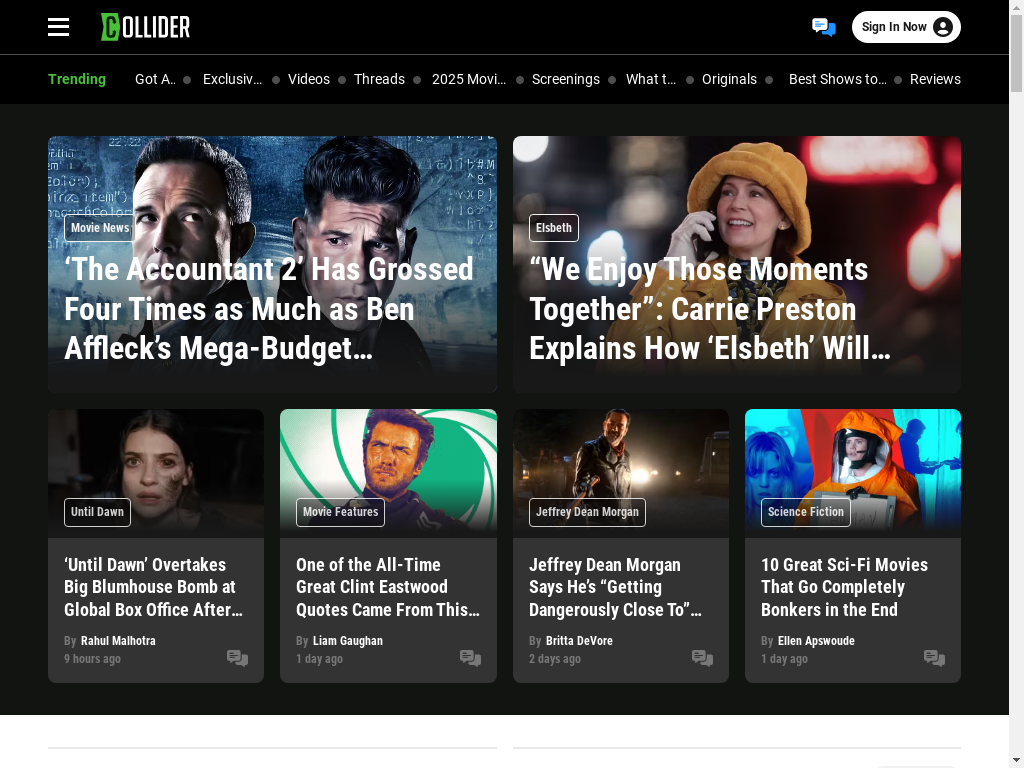Click the Science Fiction tag

805,512
